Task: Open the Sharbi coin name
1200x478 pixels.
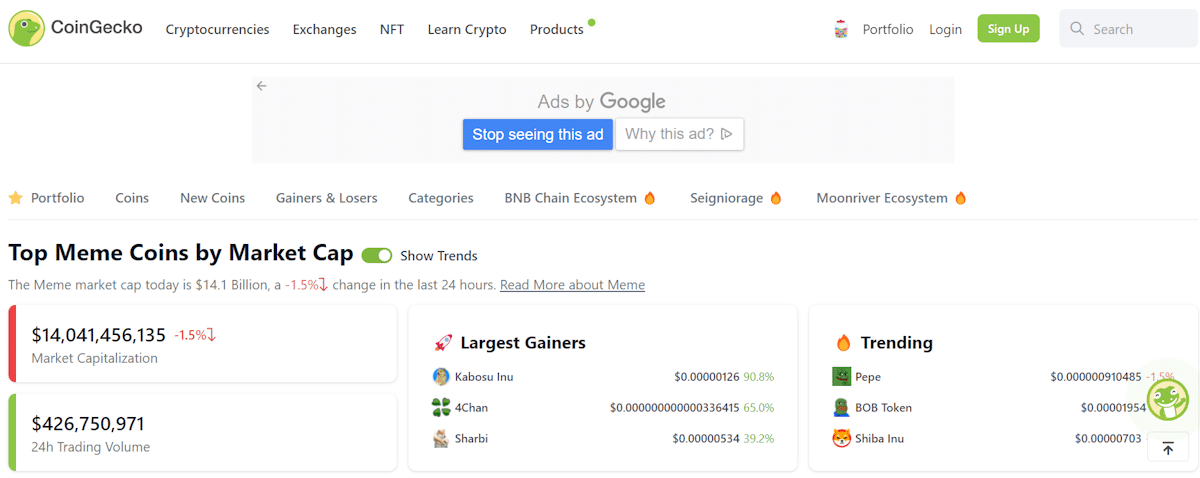Action: [471, 438]
